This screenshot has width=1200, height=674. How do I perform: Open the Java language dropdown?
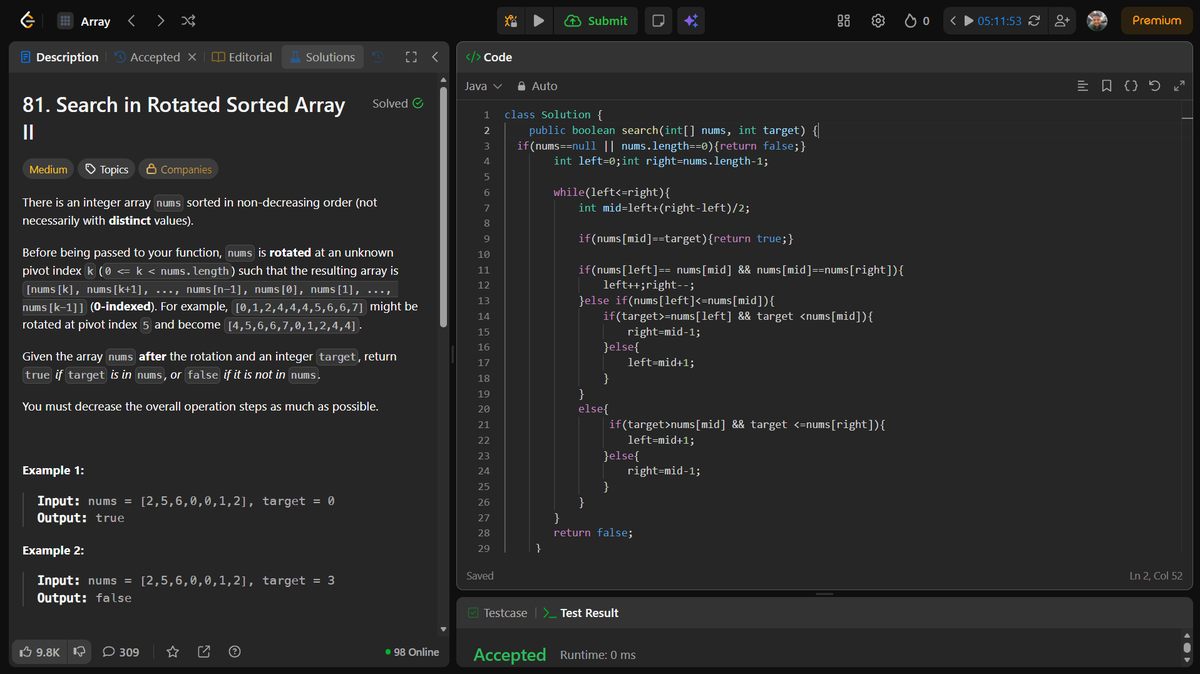point(484,86)
